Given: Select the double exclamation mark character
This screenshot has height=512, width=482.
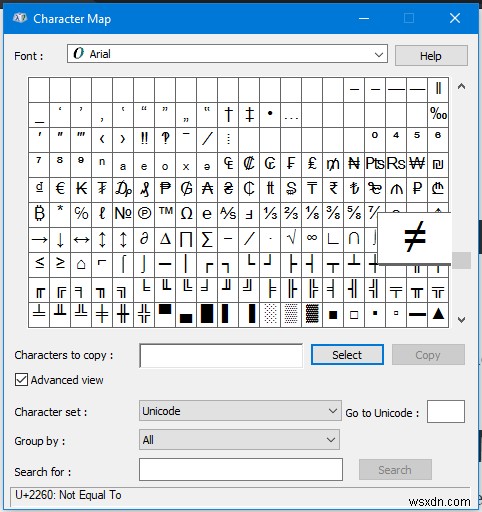Looking at the screenshot, I should point(144,140).
